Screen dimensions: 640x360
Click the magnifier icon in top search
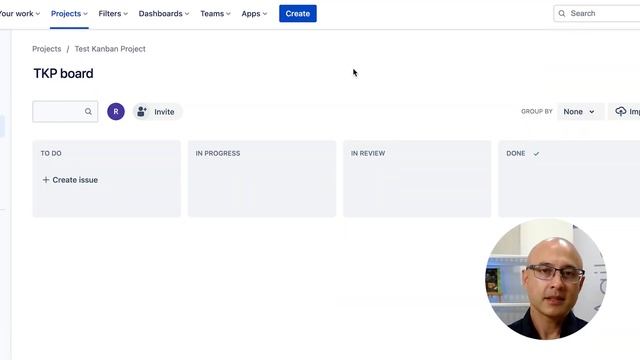(562, 13)
